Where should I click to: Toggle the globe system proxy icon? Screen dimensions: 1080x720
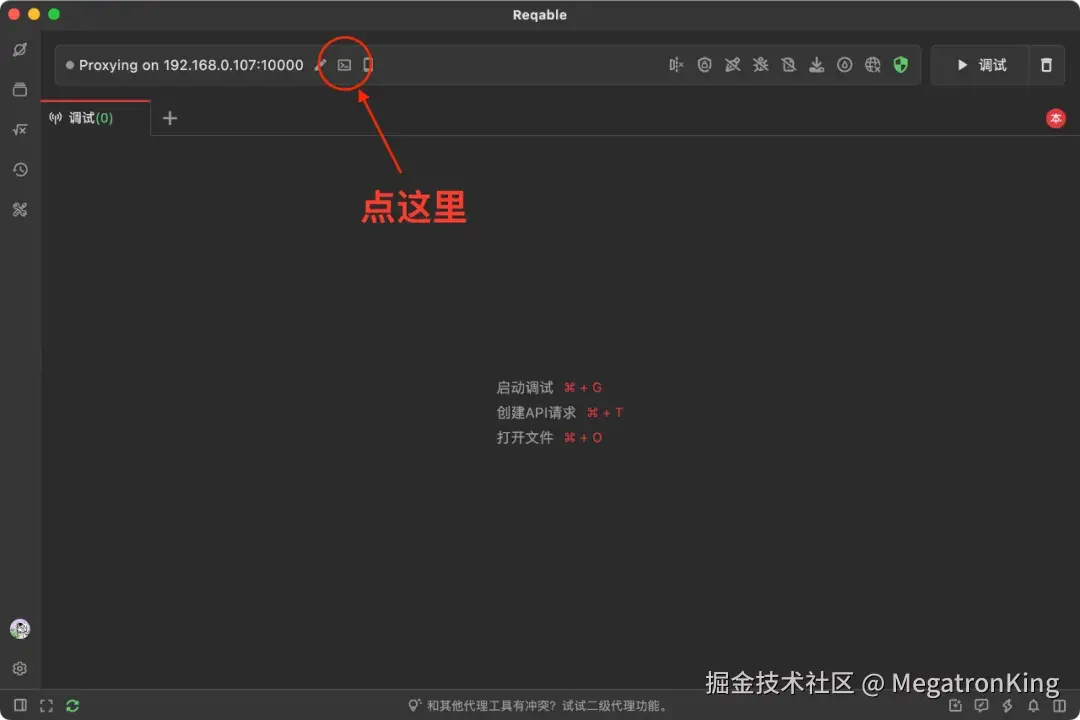point(873,65)
